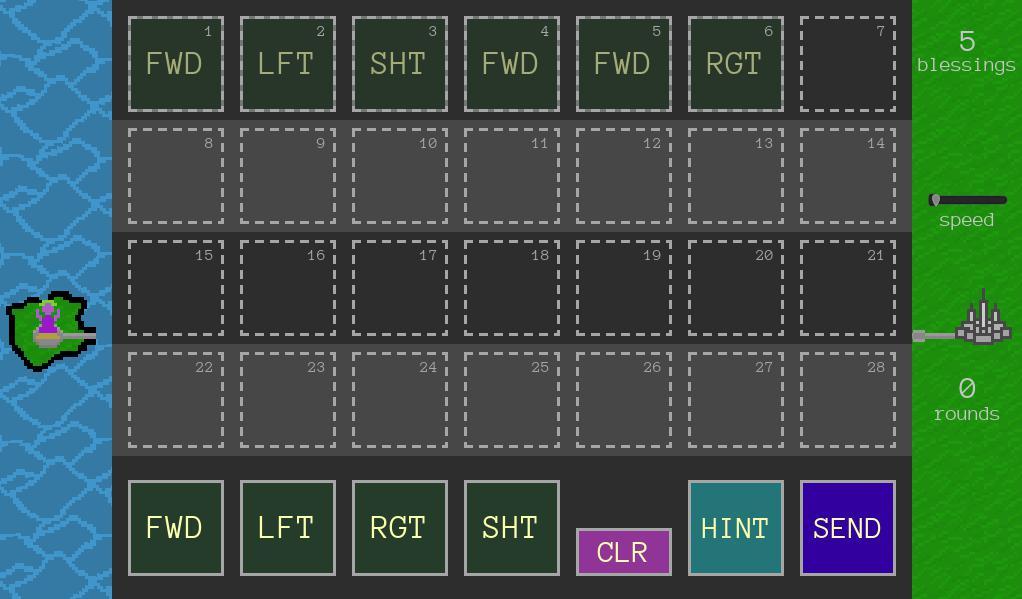Select program slot 6 containing RGT
This screenshot has height=599, width=1022.
pyautogui.click(x=735, y=64)
